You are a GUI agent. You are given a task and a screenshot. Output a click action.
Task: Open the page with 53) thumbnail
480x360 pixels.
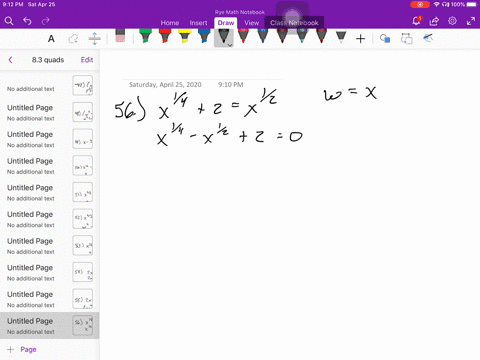pyautogui.click(x=50, y=246)
